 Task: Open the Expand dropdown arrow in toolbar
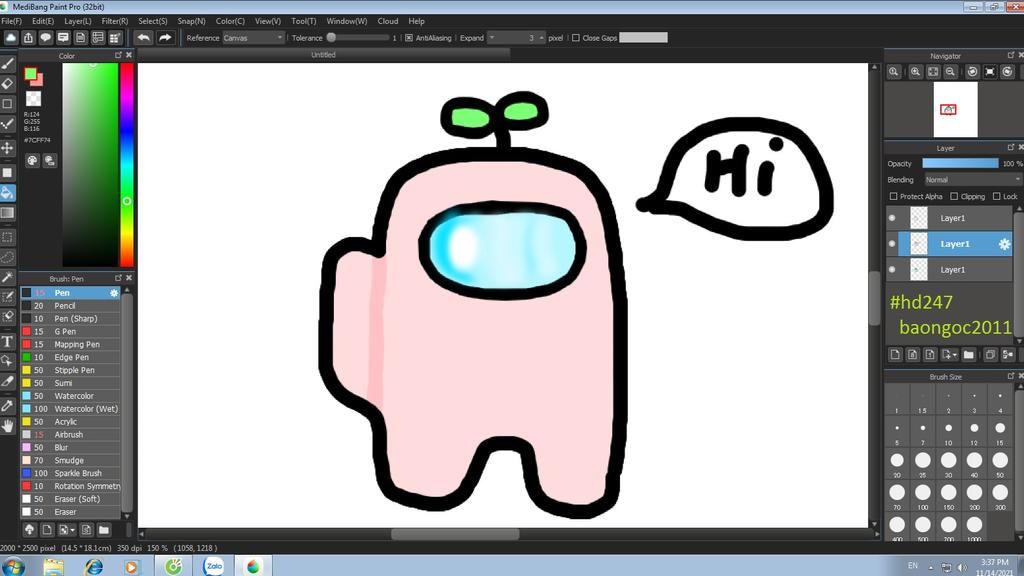coord(492,38)
